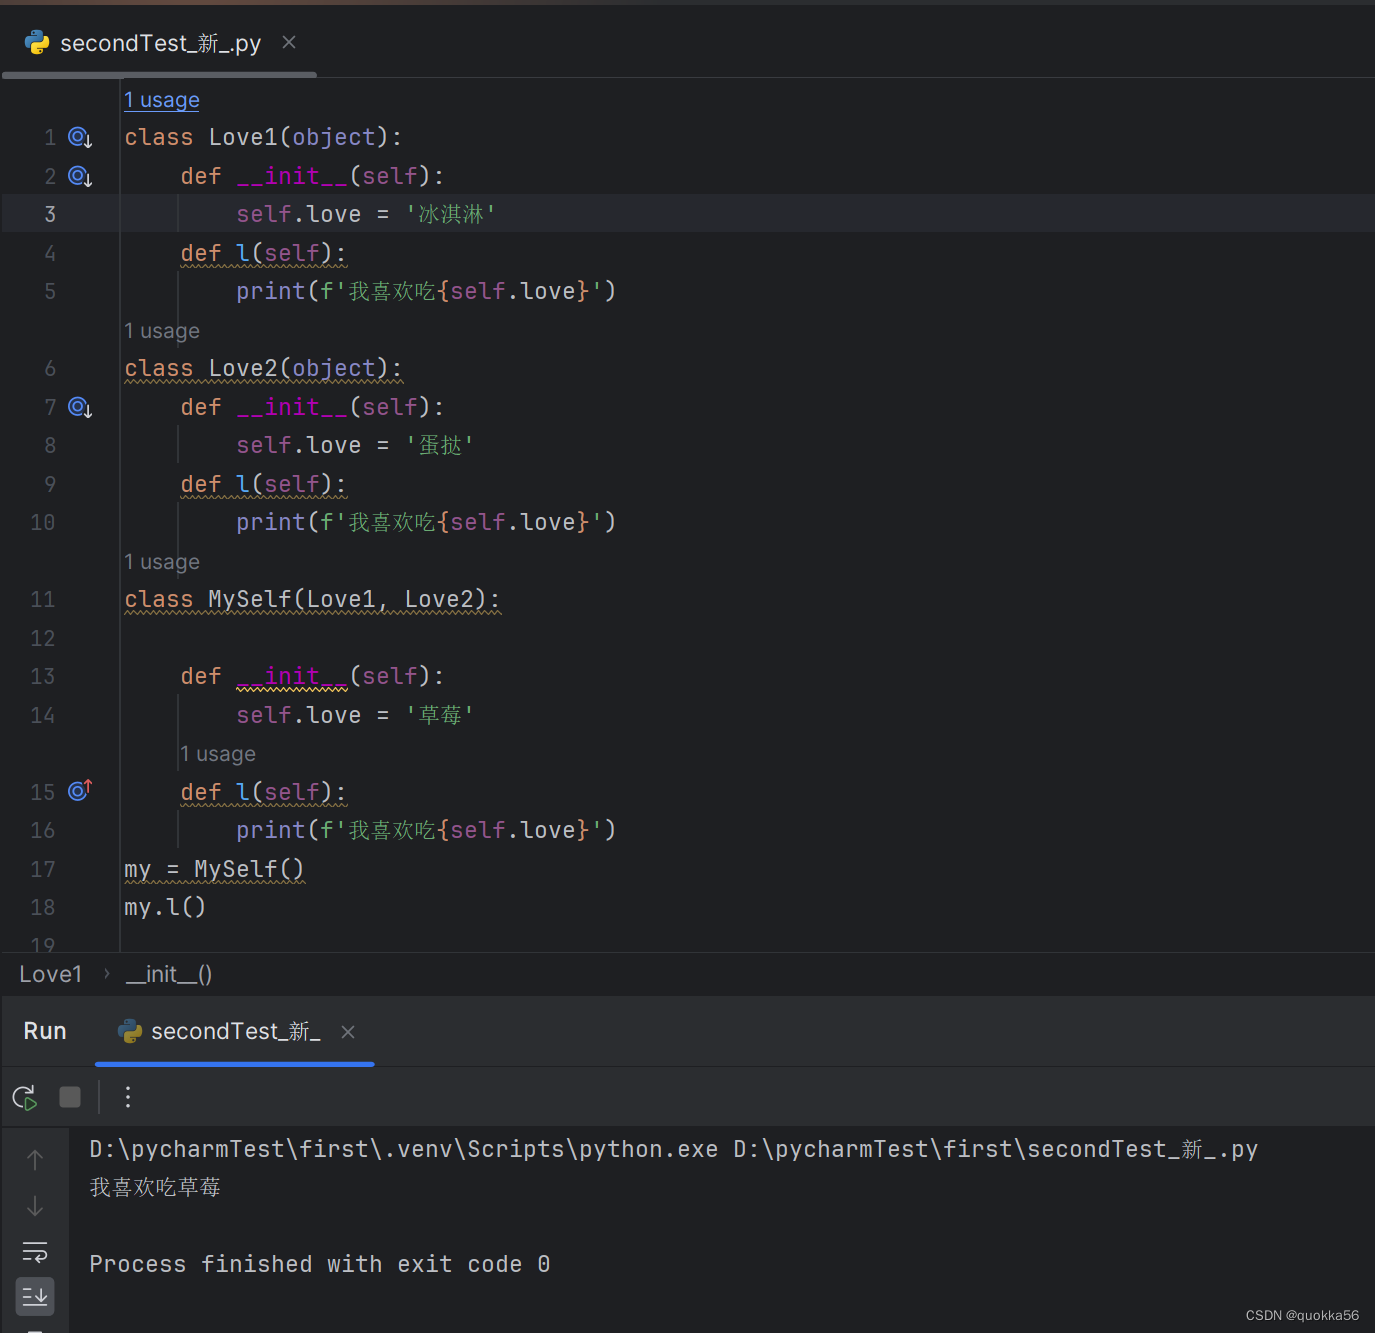
Task: Click the python.exe command line in console
Action: pyautogui.click(x=673, y=1149)
